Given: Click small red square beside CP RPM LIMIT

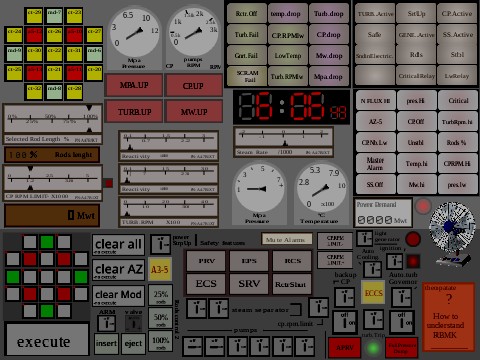Looking at the screenshot, I should [x=108, y=183].
